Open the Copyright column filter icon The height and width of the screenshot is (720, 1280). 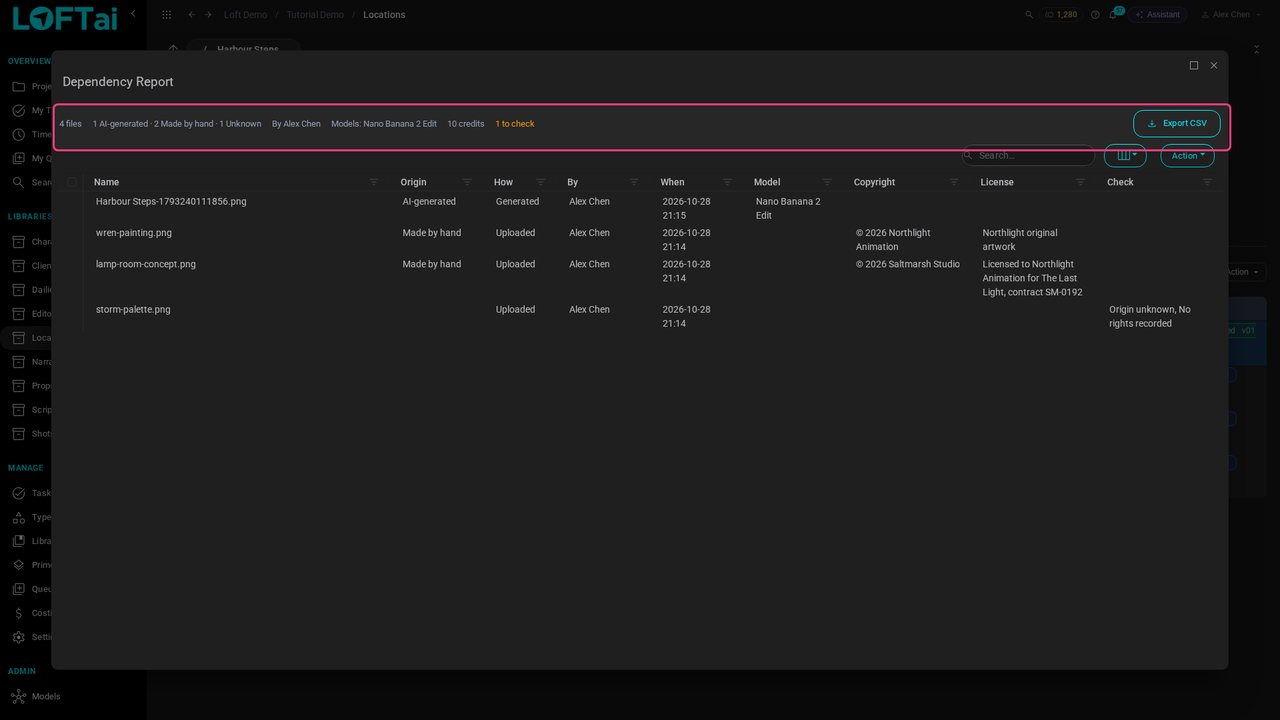(x=954, y=182)
